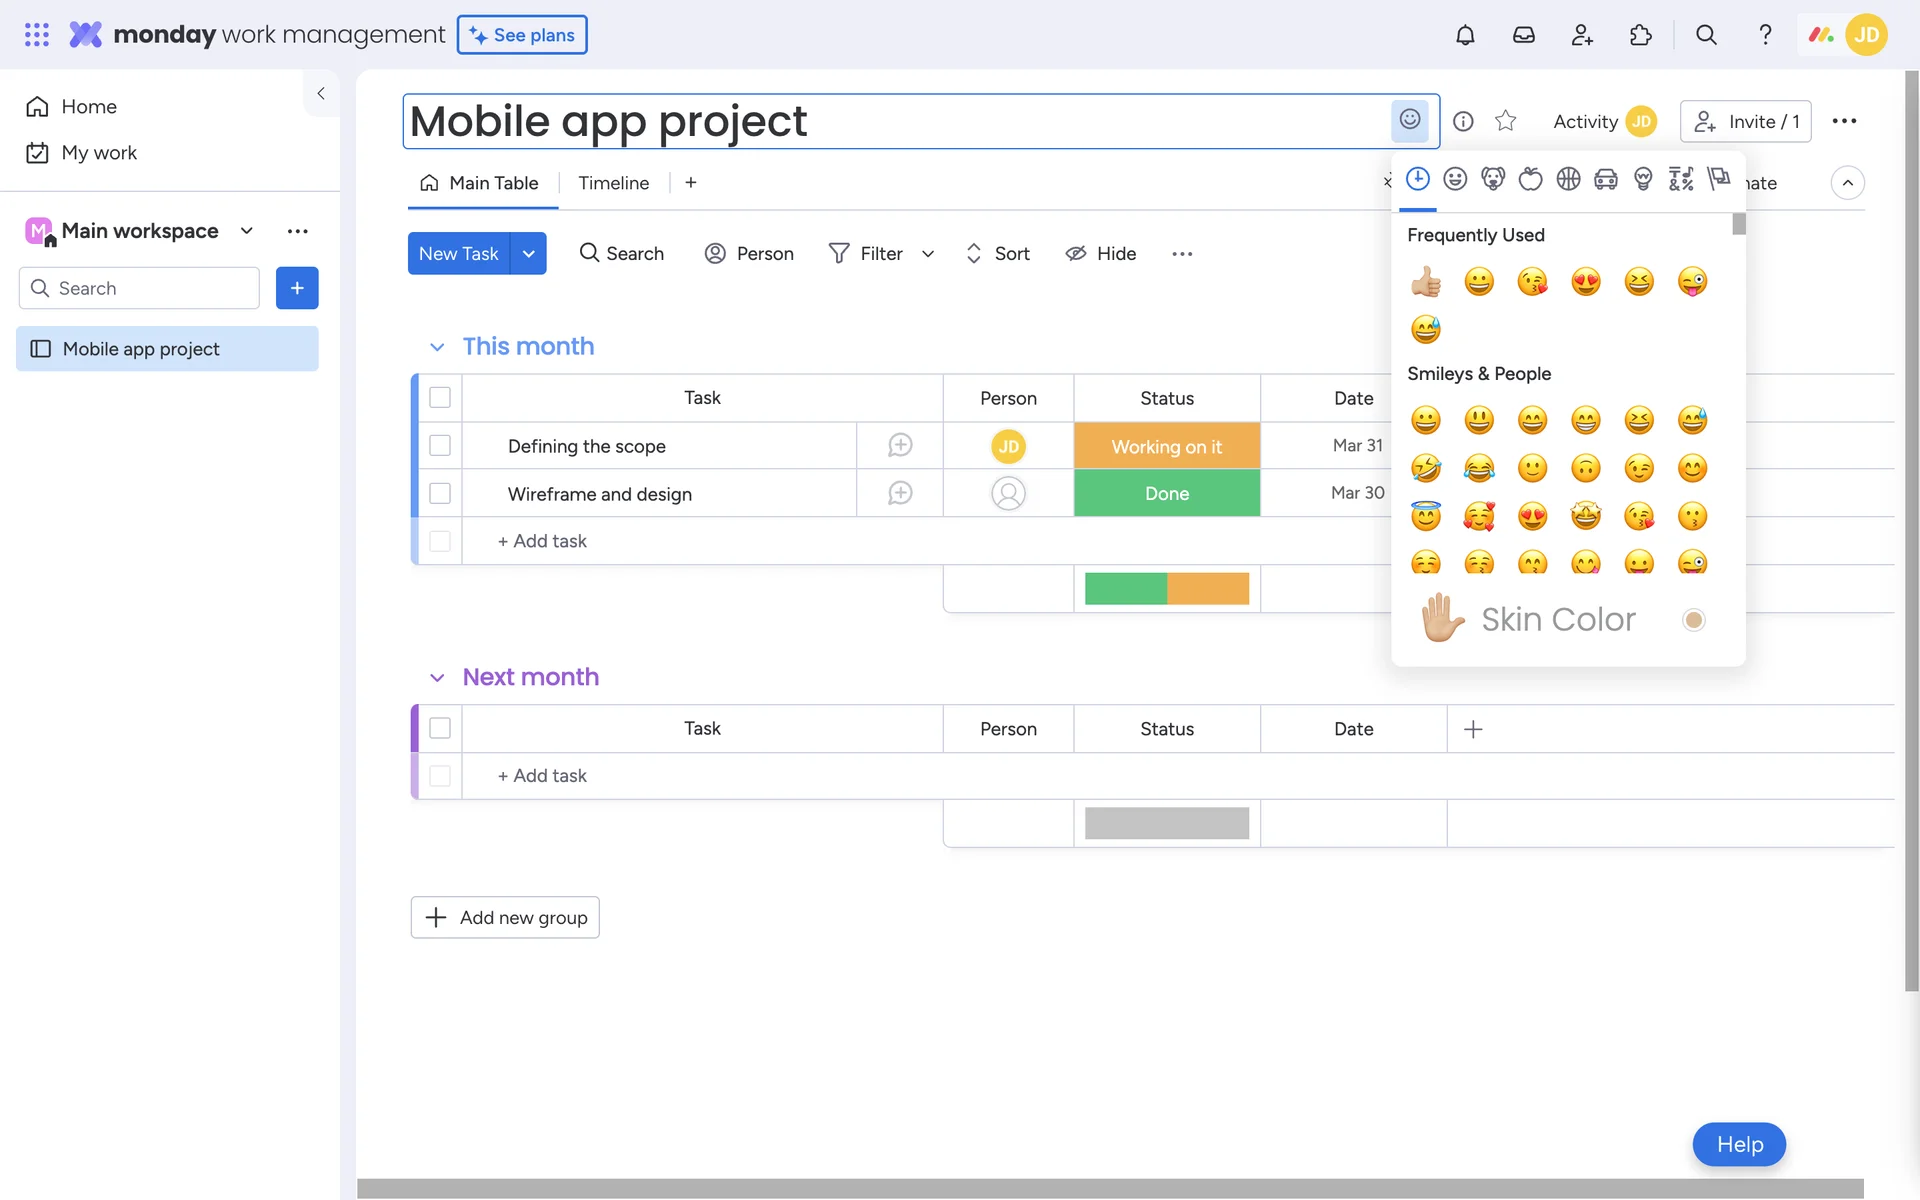Image resolution: width=1920 pixels, height=1200 pixels.
Task: Select the Flags emoji category
Action: click(1719, 179)
